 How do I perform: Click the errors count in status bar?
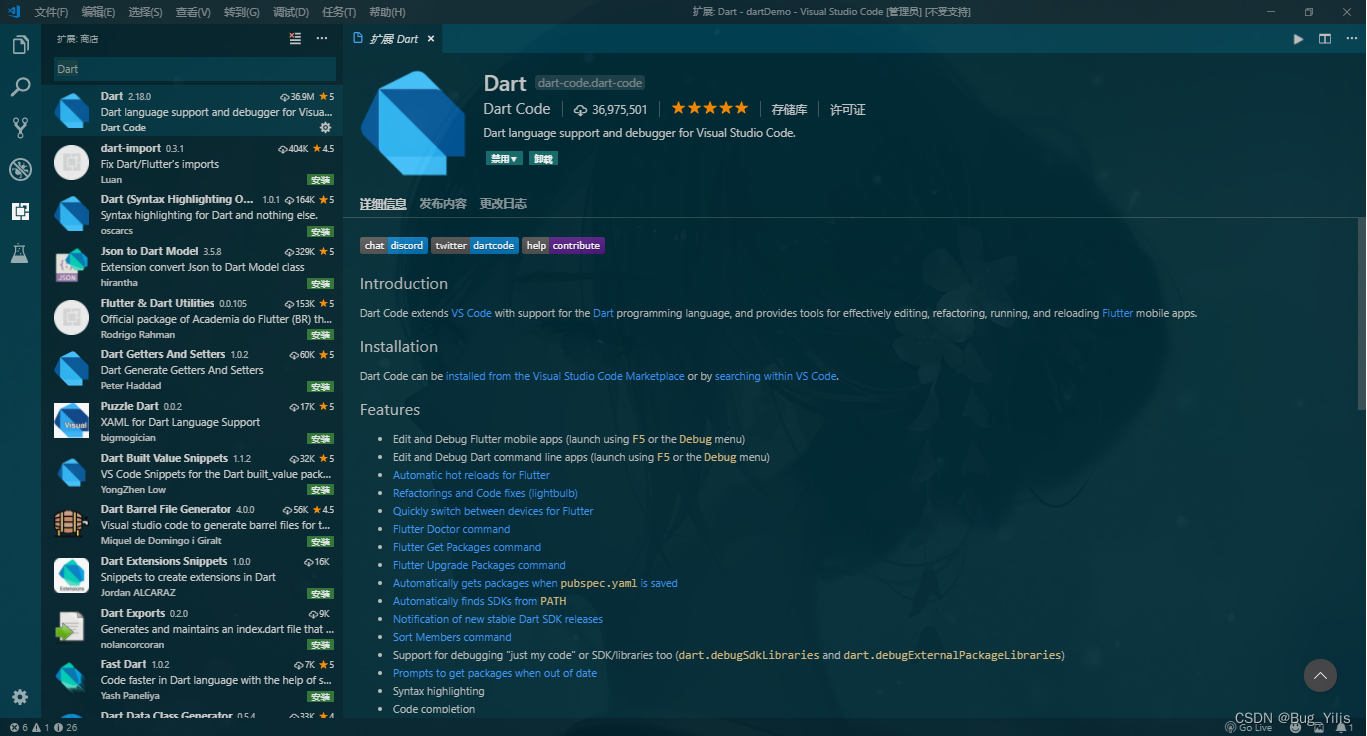coord(19,727)
